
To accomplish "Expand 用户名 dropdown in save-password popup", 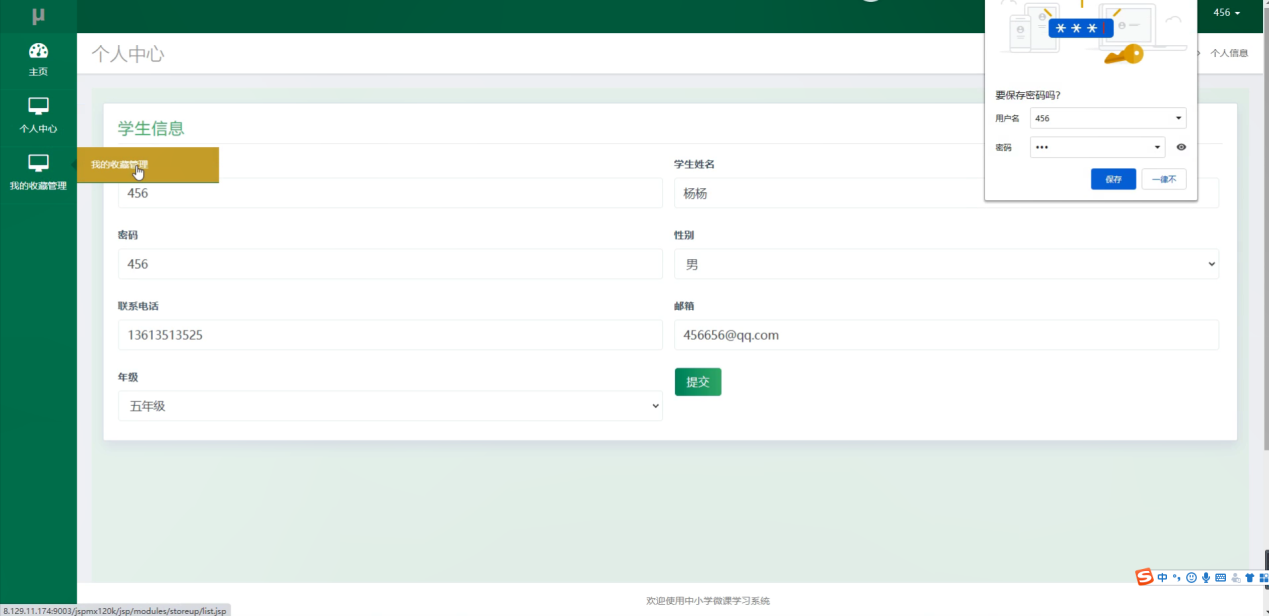I will [1179, 118].
